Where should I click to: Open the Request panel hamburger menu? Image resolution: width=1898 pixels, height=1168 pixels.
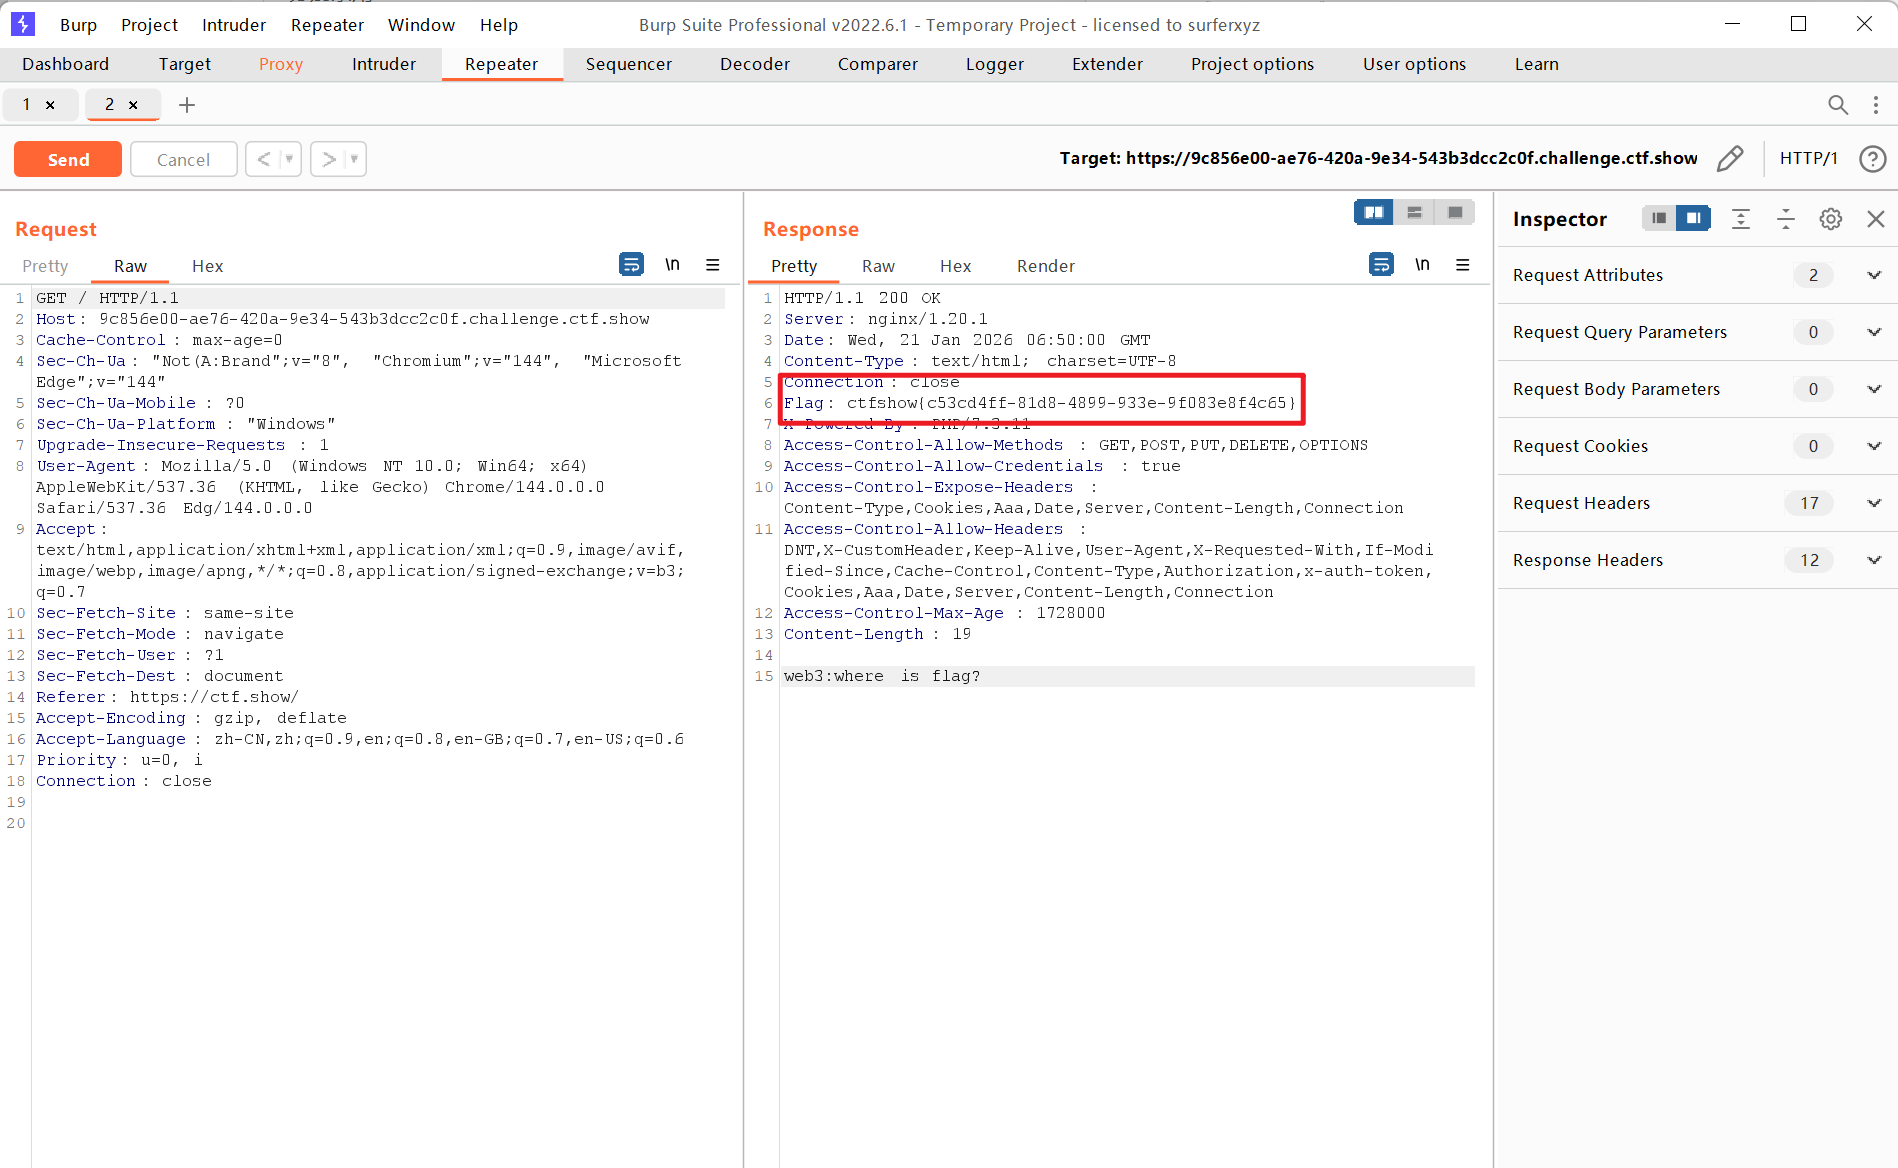coord(713,264)
